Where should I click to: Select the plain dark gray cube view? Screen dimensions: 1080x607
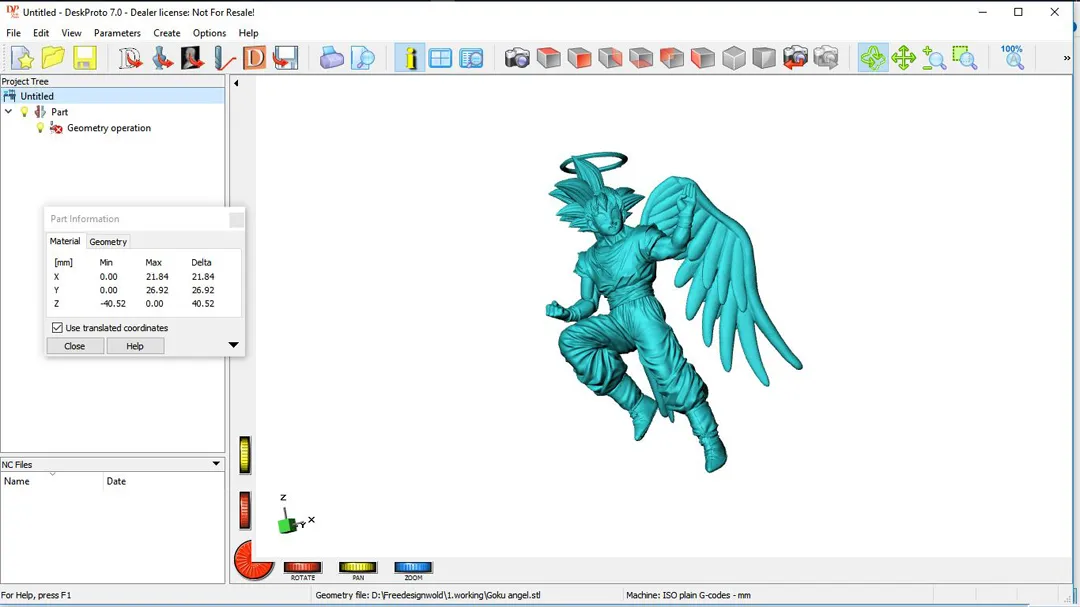coord(764,58)
